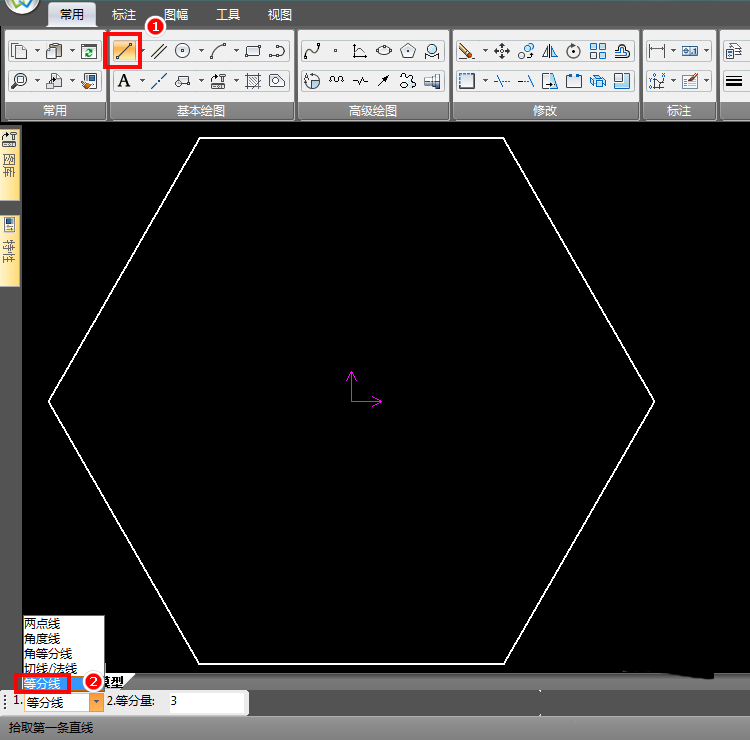Switch to the 常用 ribbon tab

[72, 15]
